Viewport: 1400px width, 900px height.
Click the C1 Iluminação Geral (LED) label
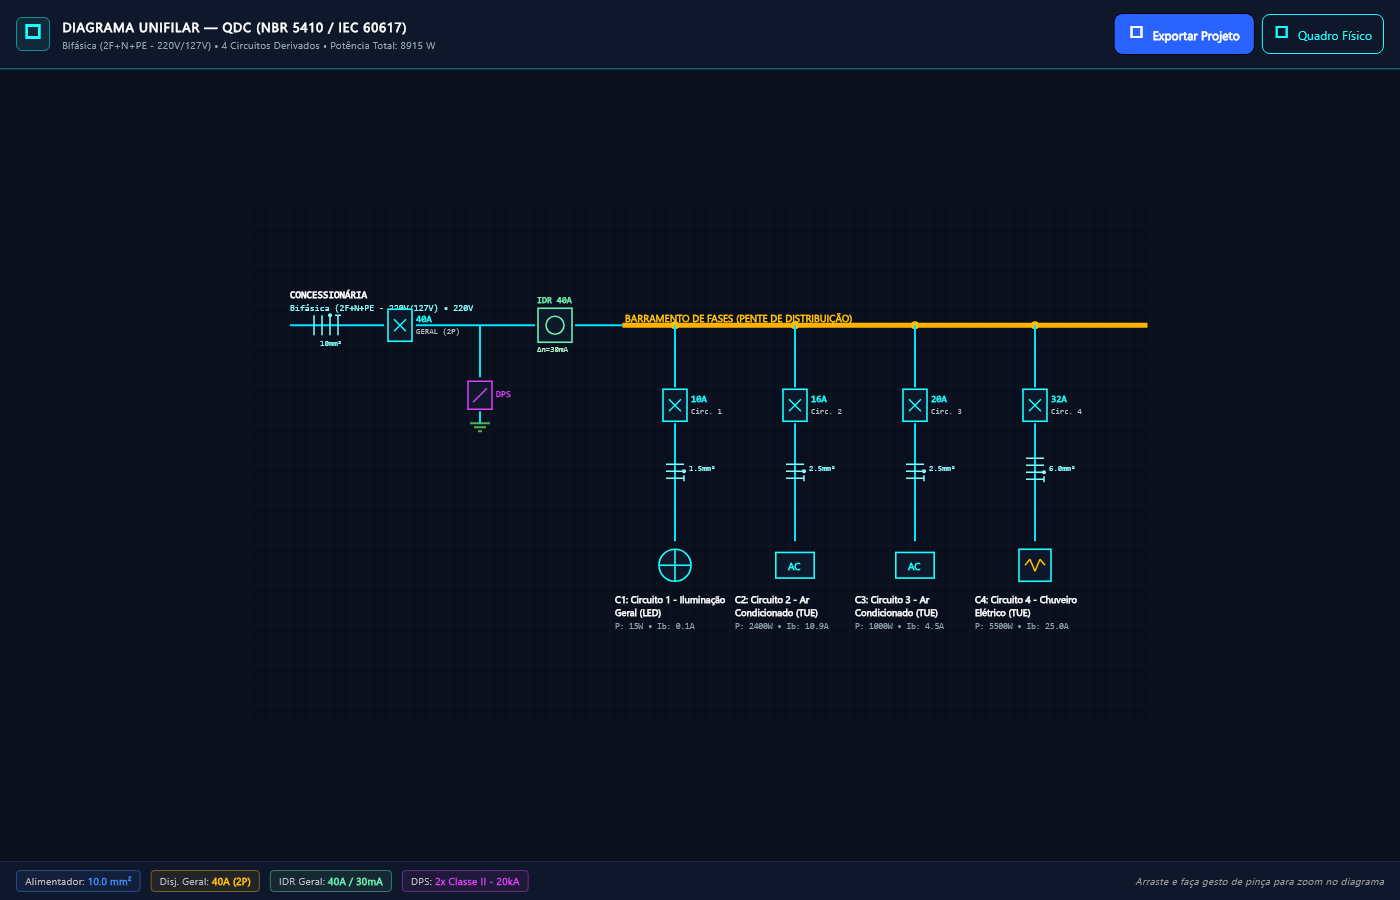[x=669, y=606]
